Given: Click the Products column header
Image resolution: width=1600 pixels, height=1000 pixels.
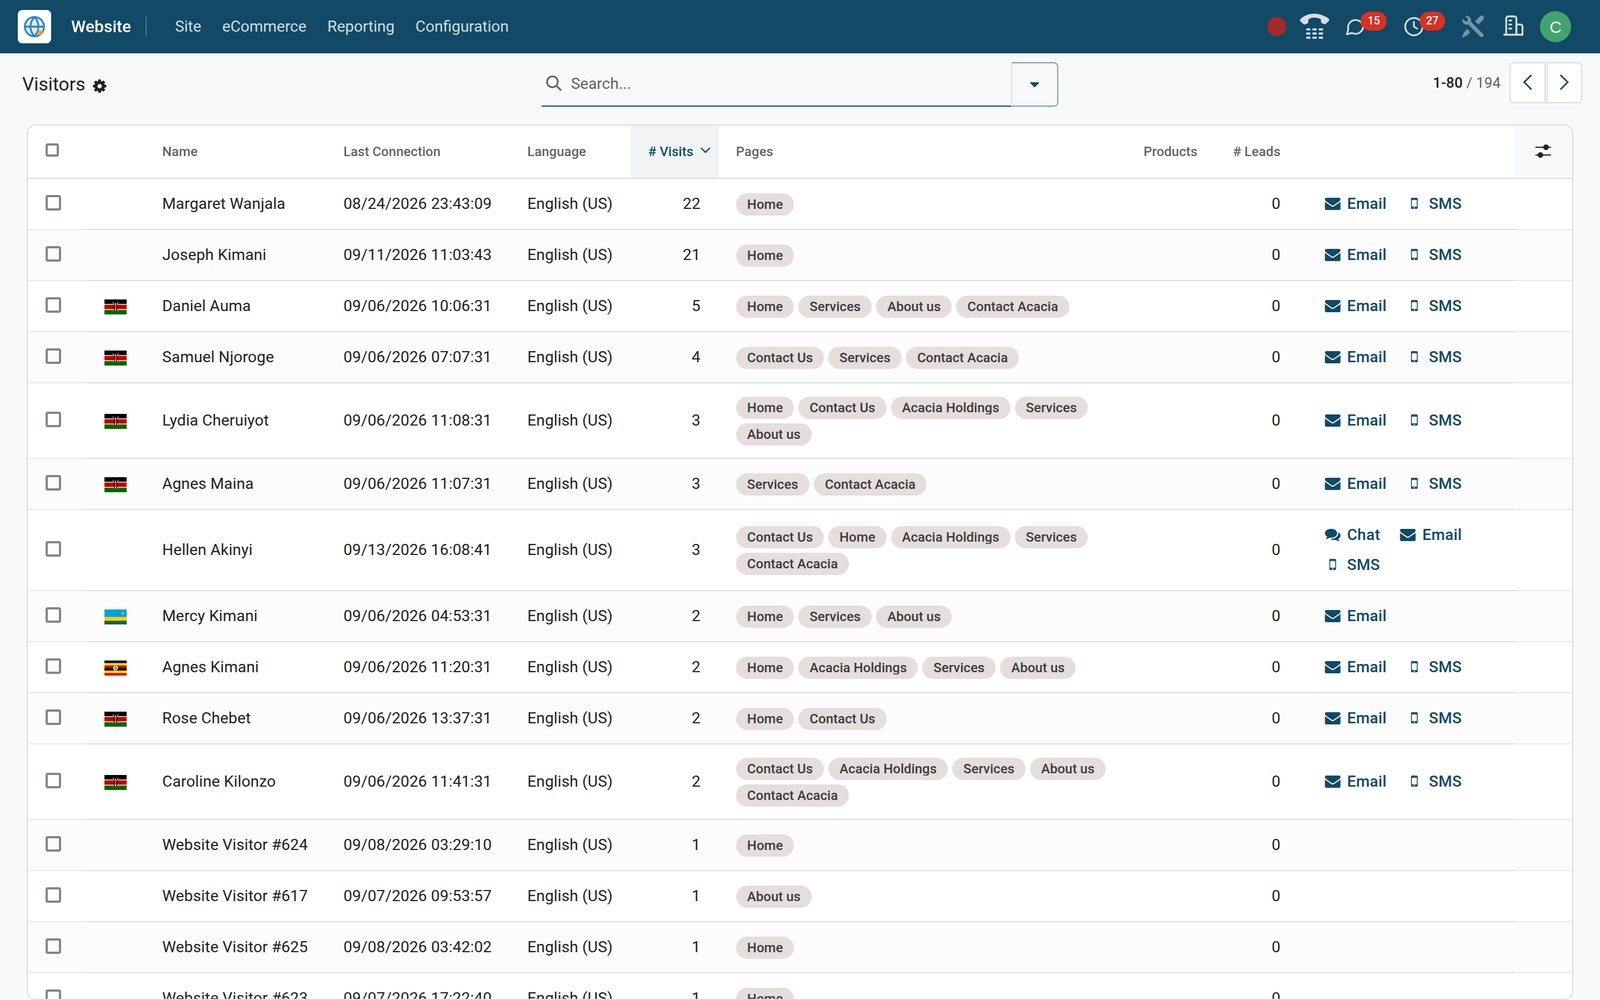Looking at the screenshot, I should [x=1170, y=152].
